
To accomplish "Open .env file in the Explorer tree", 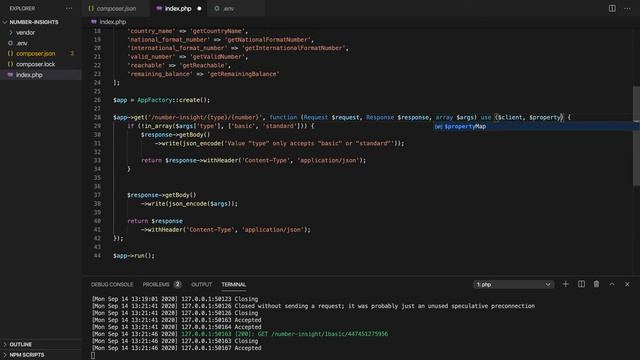I will pyautogui.click(x=41, y=43).
